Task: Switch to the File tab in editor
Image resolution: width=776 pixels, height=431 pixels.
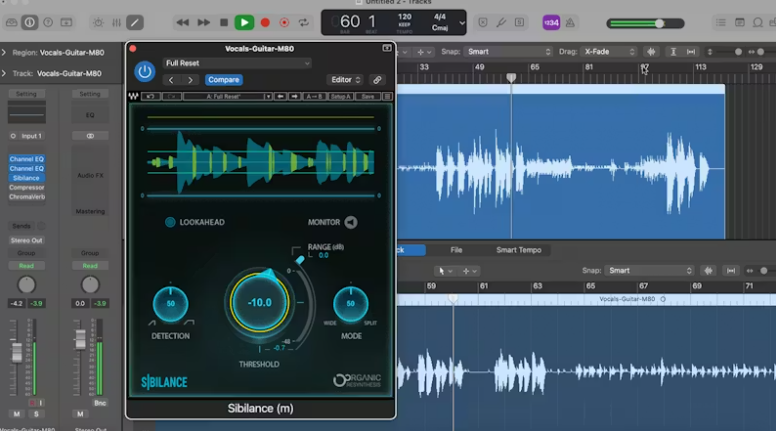Action: click(x=456, y=250)
